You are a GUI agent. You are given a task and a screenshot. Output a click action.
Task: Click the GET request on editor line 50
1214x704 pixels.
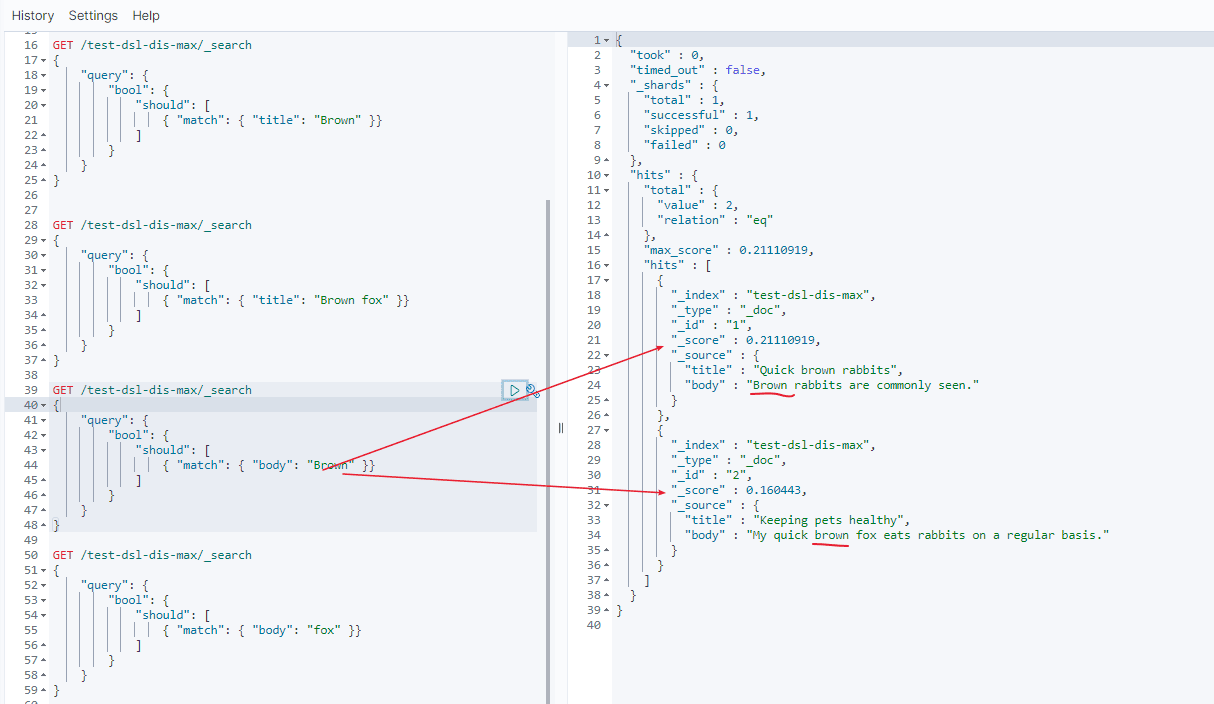pos(152,555)
